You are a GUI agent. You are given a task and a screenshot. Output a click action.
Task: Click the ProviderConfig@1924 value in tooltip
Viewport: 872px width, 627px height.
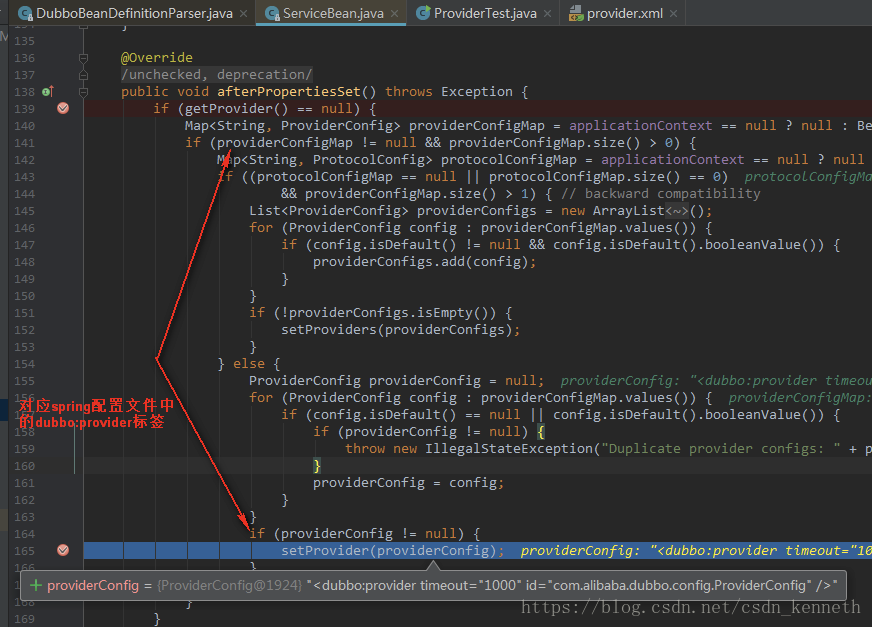coord(230,585)
